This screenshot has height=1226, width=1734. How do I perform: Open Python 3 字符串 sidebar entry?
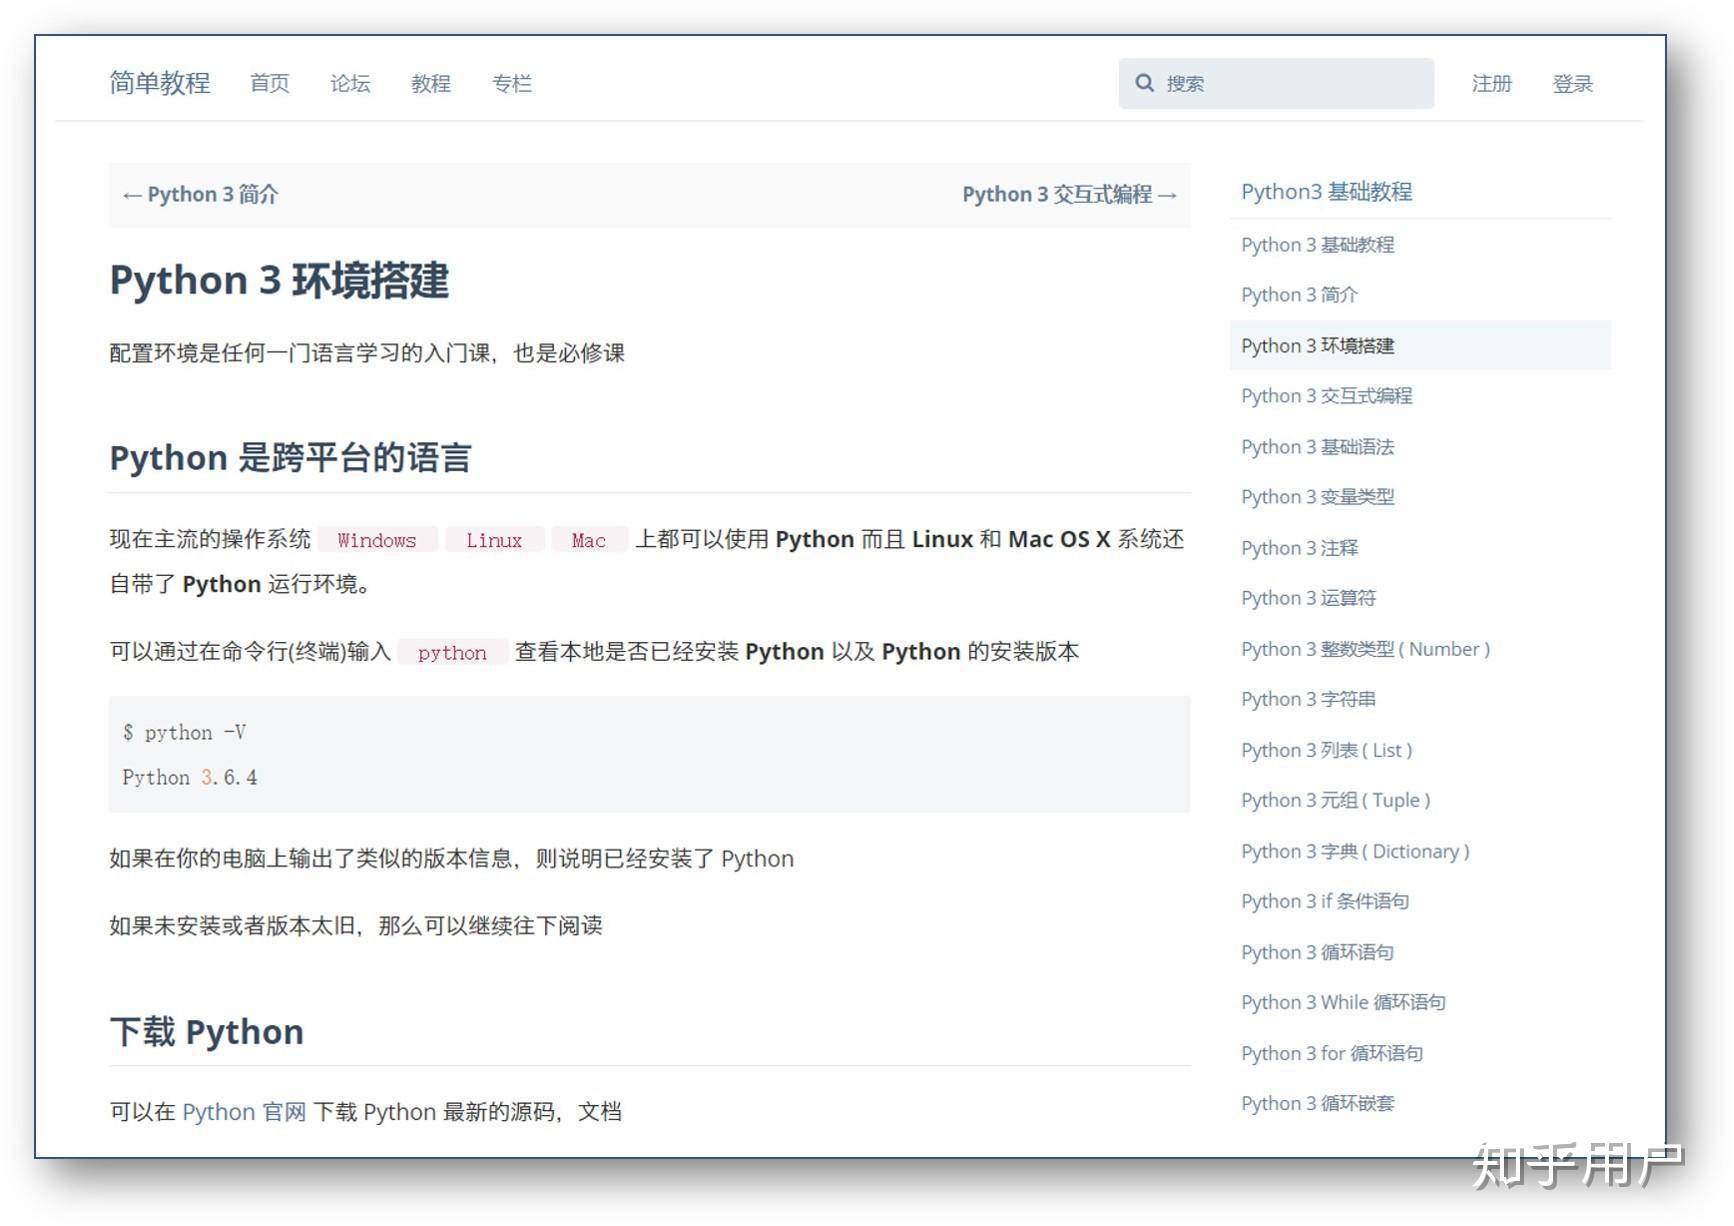[x=1308, y=699]
